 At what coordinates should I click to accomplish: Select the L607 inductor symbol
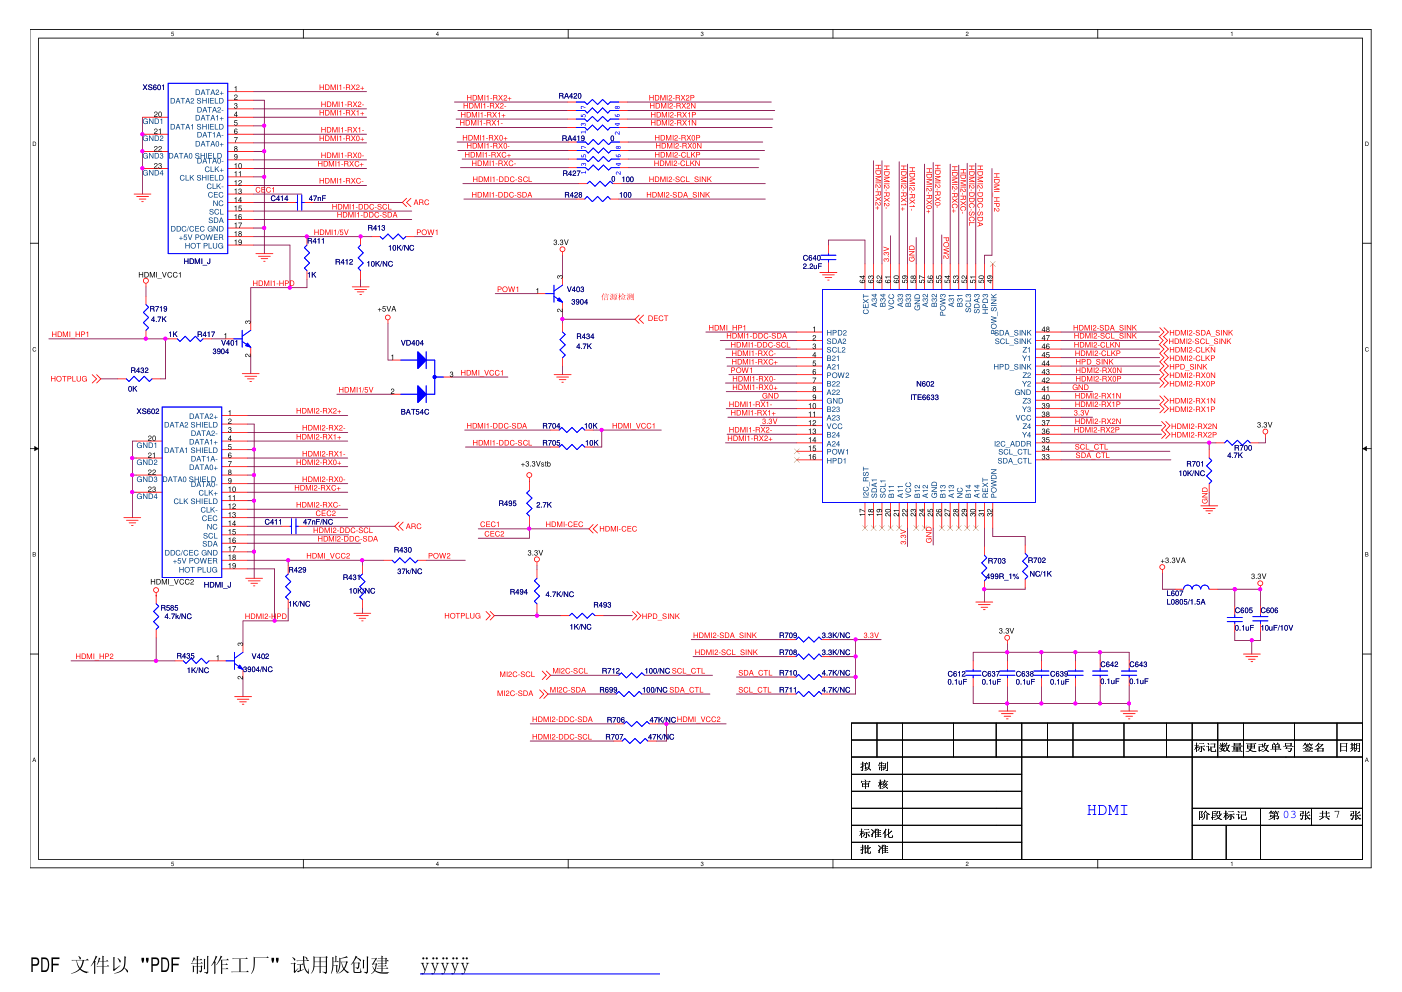pos(1196,587)
